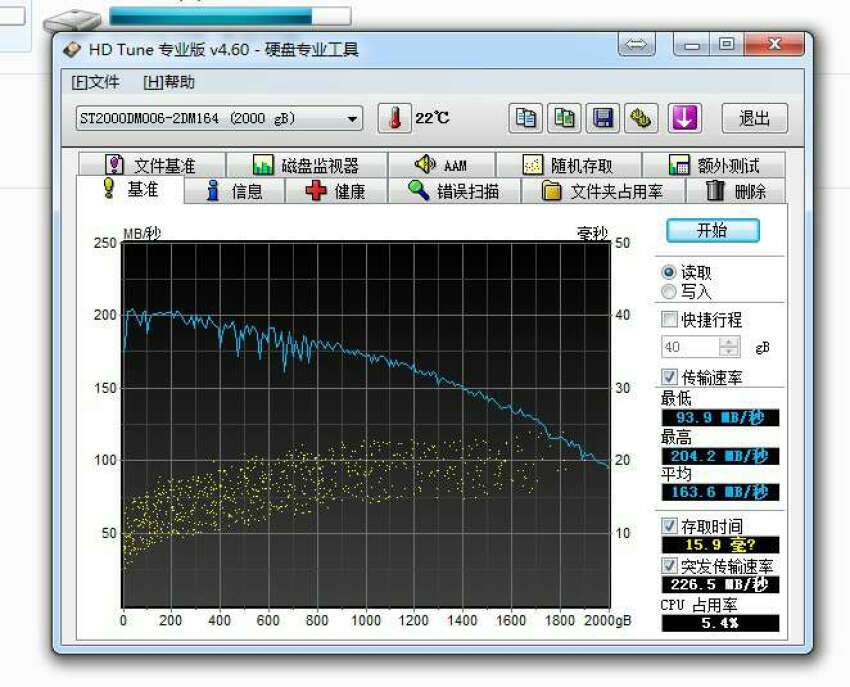
Task: Click the short stroke gB input field
Action: coord(691,347)
